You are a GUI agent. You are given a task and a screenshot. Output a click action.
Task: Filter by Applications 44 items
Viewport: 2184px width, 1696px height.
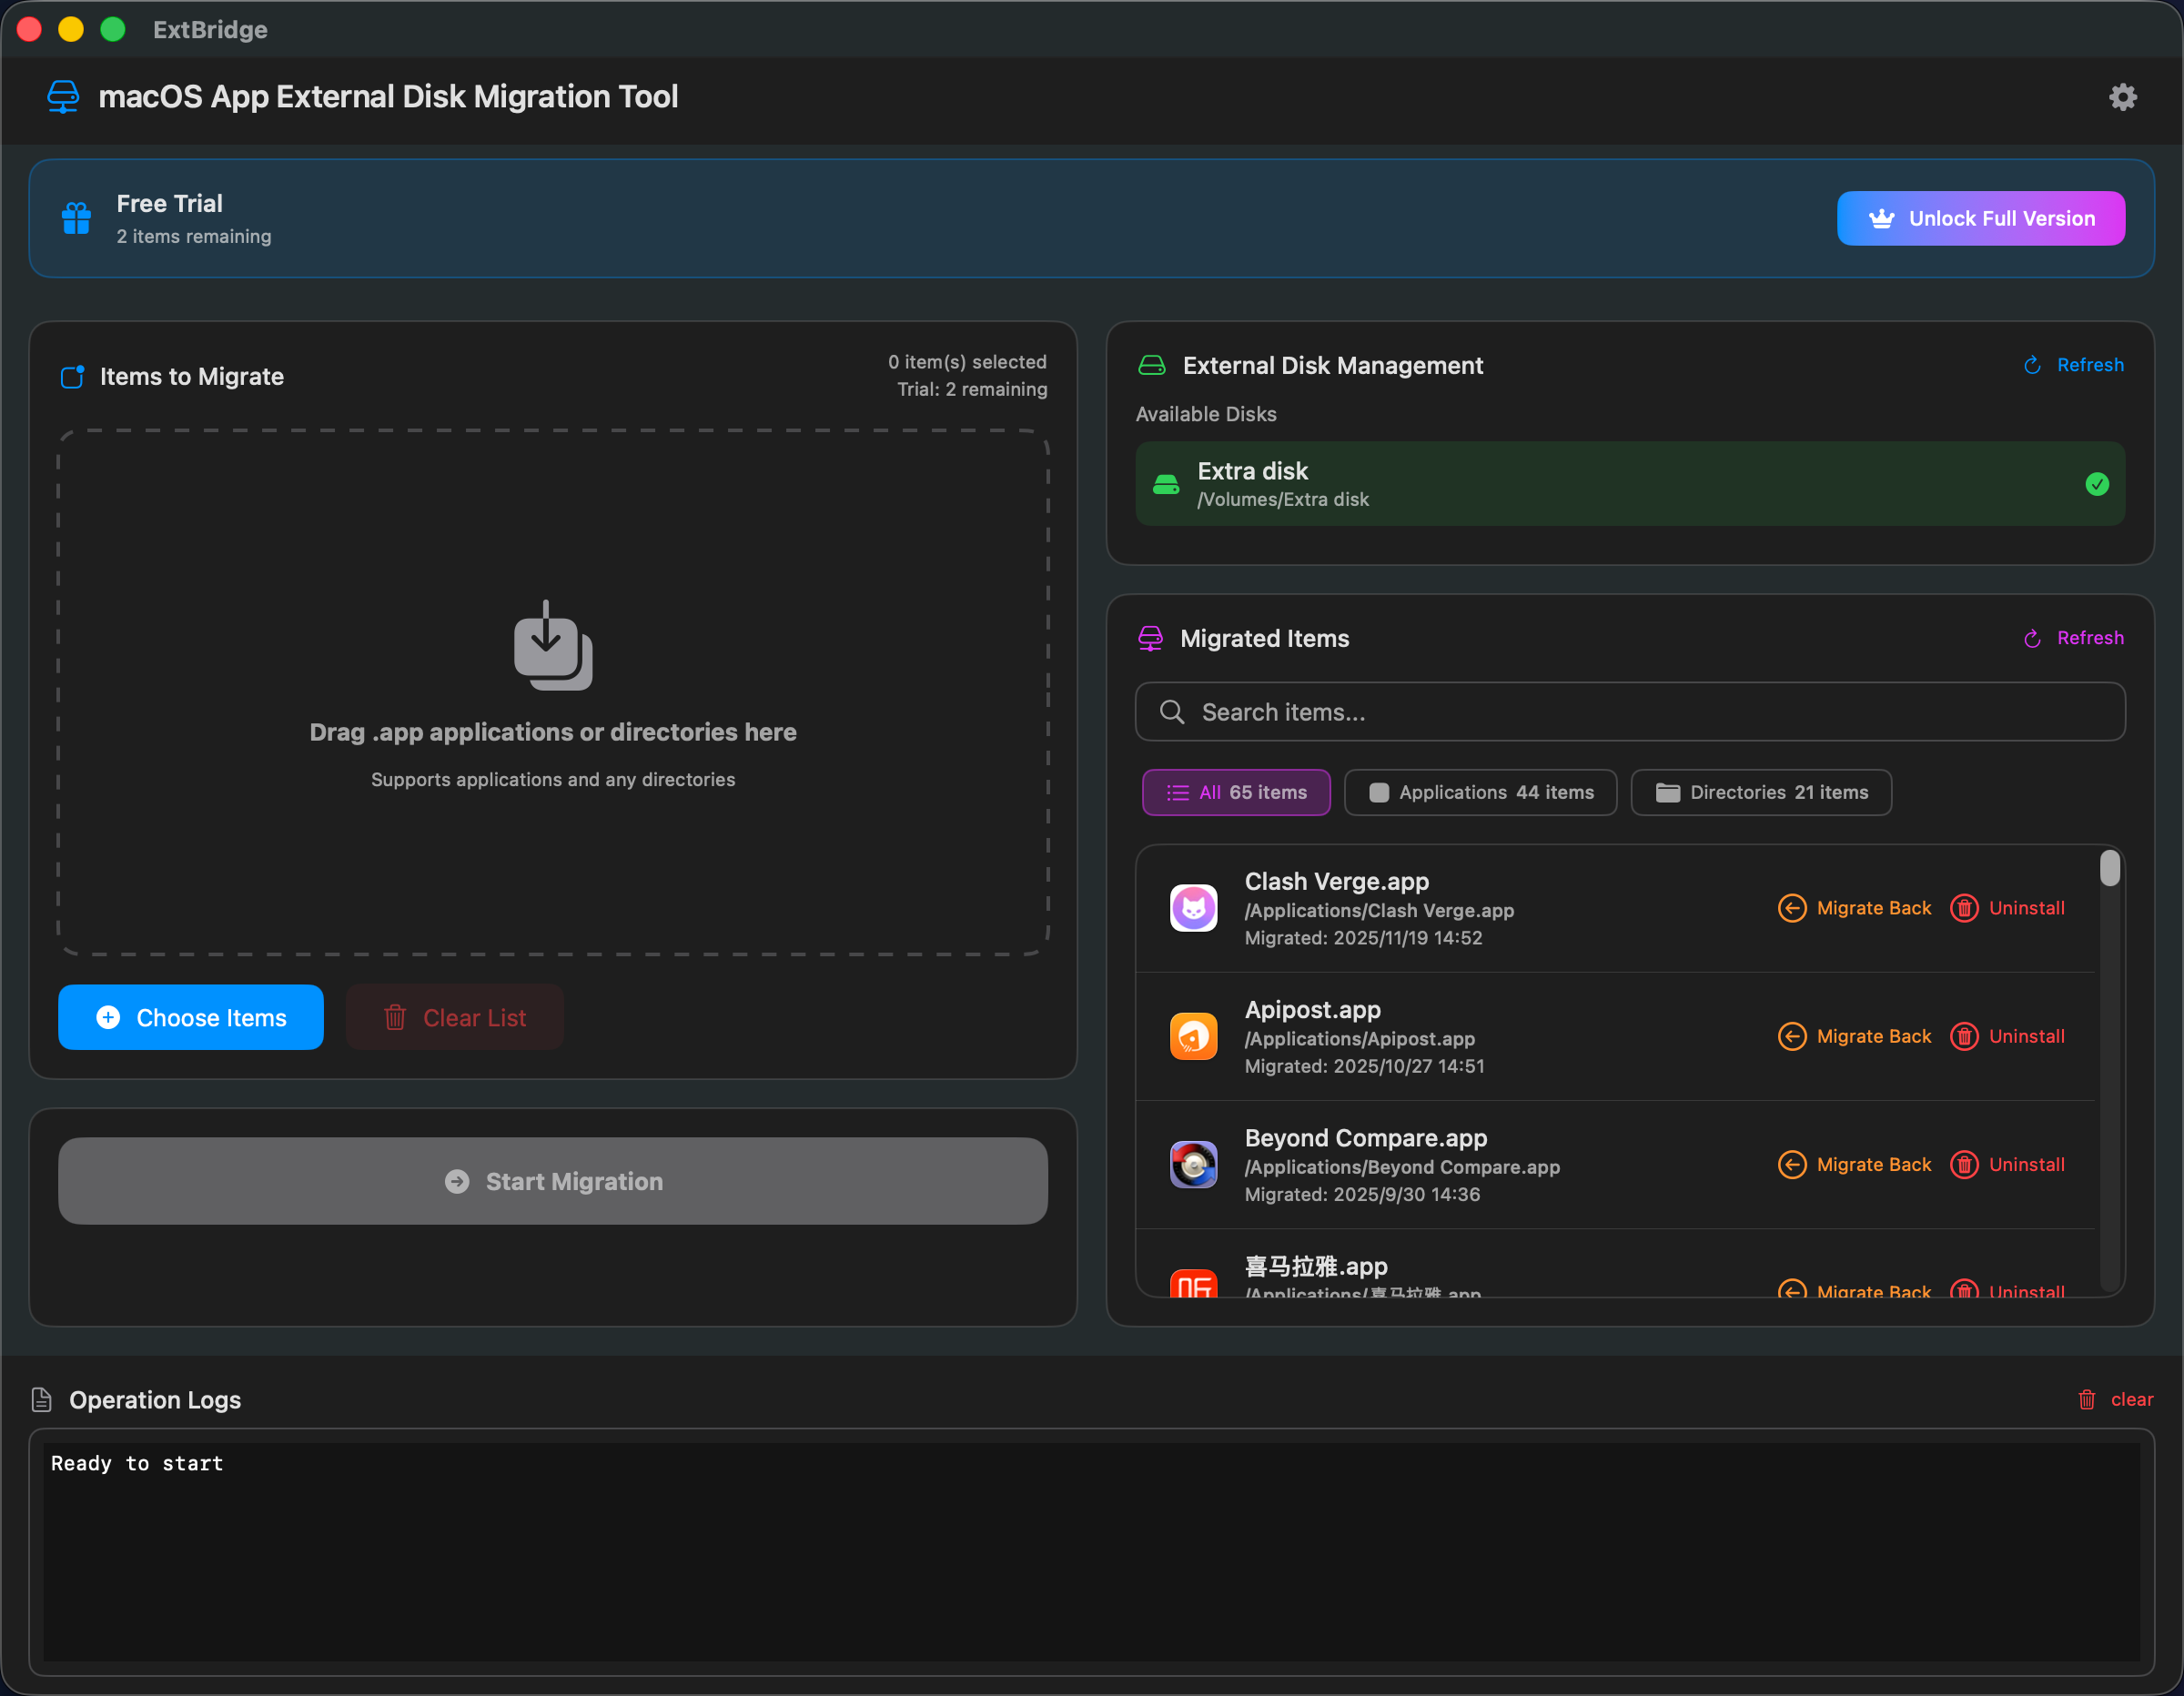[1480, 792]
